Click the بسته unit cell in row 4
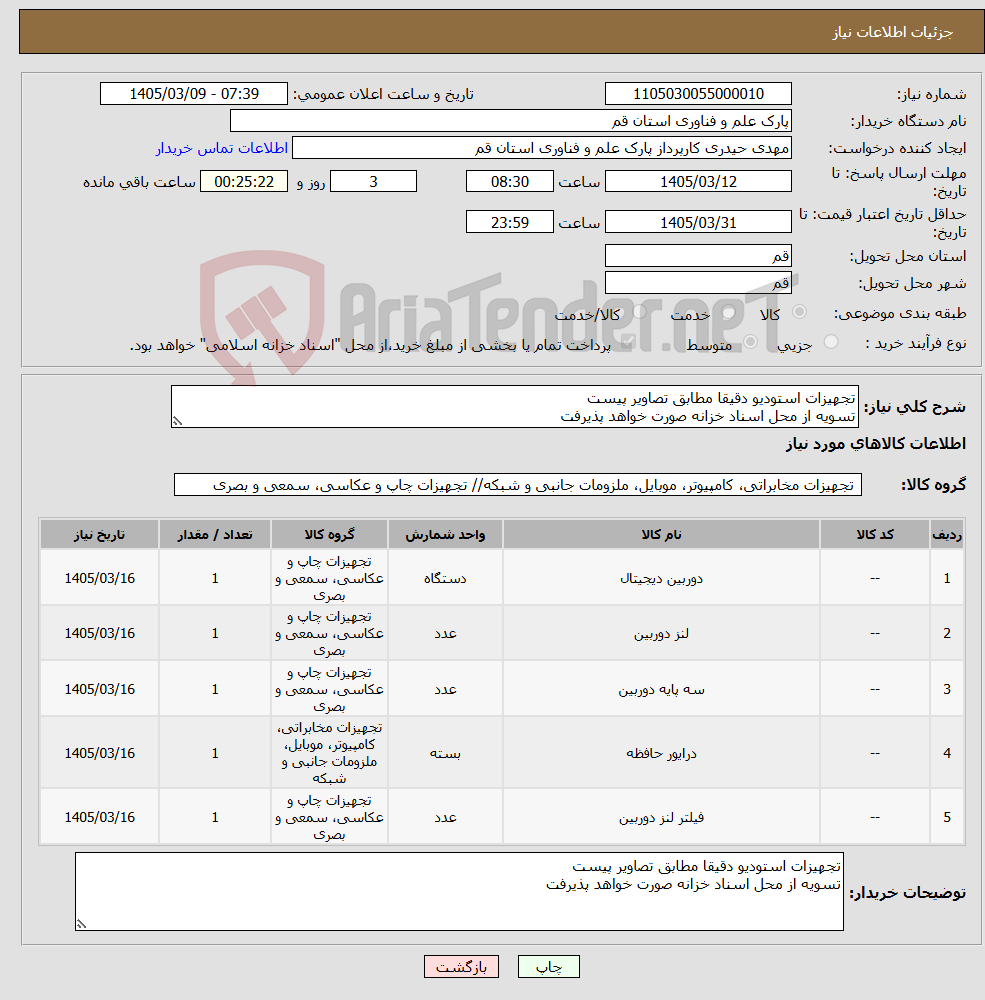Screen dimensions: 985x1000 [x=445, y=753]
